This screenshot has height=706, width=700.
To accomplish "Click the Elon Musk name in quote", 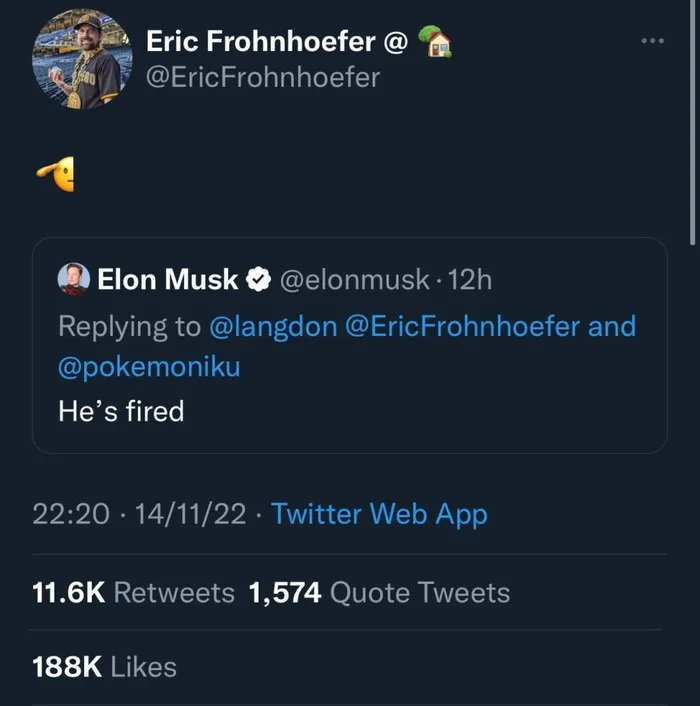I will [167, 279].
